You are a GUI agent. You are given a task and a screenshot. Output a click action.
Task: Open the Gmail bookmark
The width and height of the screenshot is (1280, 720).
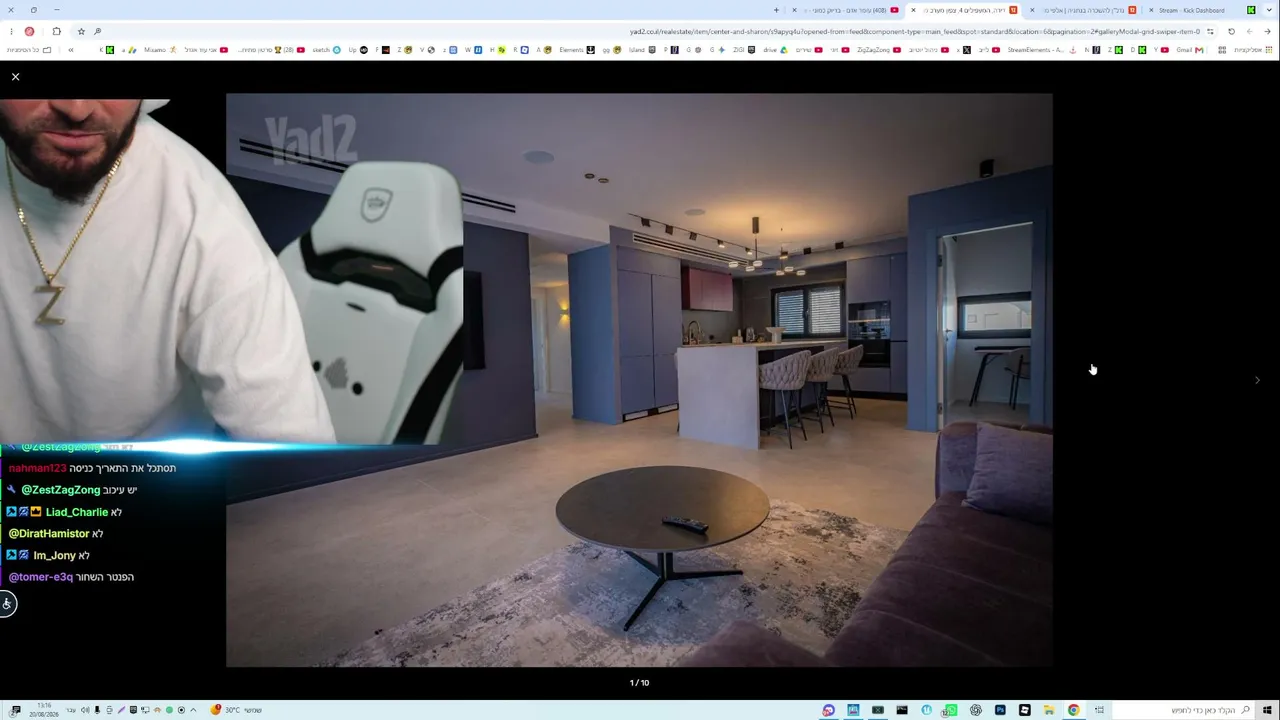1189,50
